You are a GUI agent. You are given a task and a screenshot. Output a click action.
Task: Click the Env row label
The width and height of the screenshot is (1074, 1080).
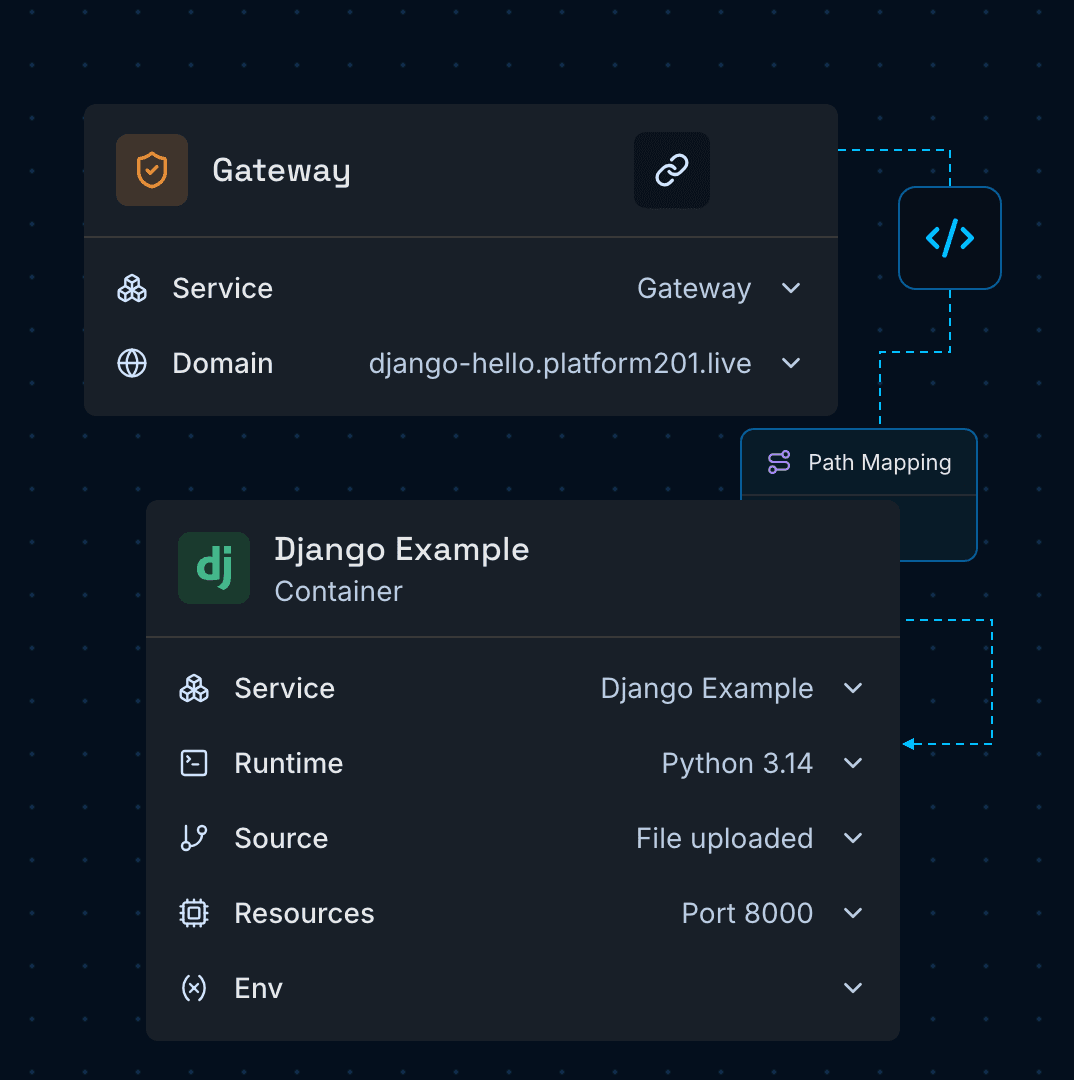point(258,988)
